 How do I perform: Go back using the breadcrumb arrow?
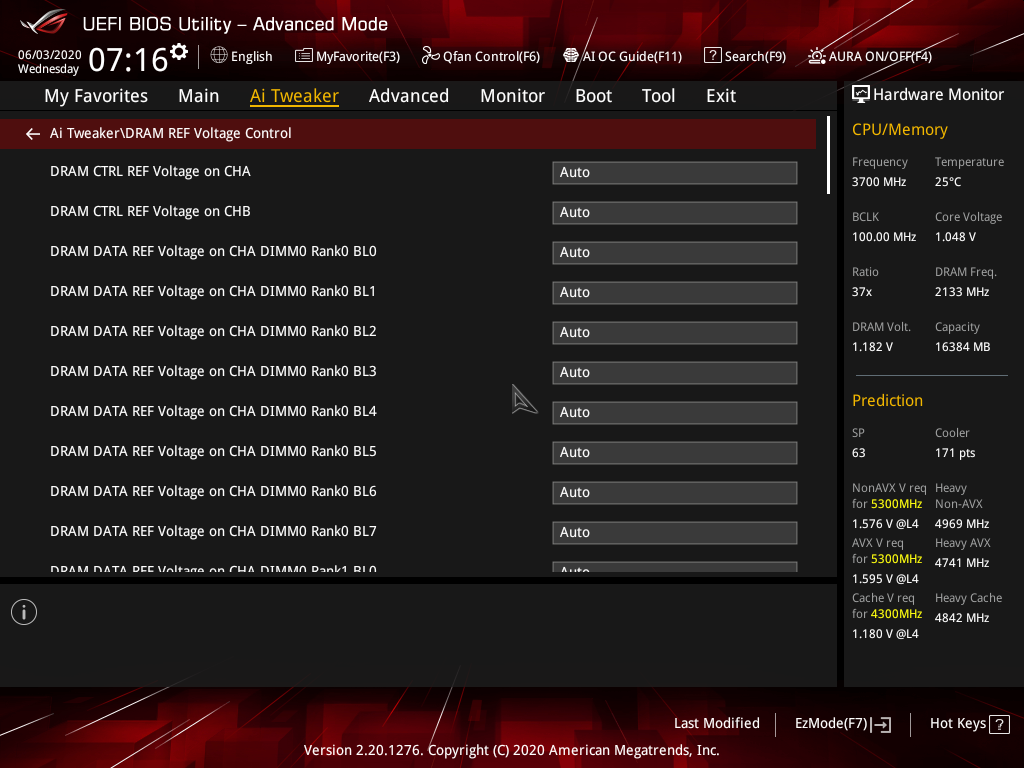pyautogui.click(x=32, y=133)
